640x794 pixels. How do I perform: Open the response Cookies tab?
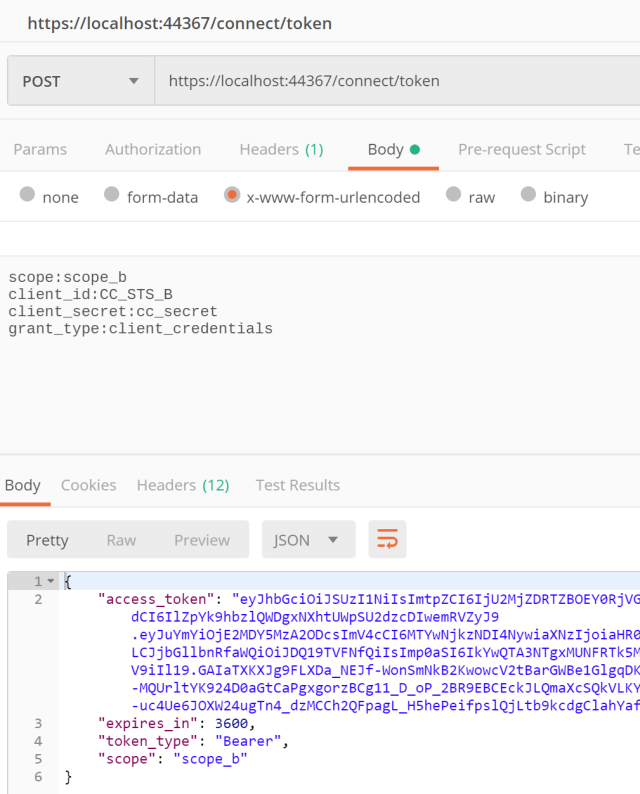pos(88,485)
